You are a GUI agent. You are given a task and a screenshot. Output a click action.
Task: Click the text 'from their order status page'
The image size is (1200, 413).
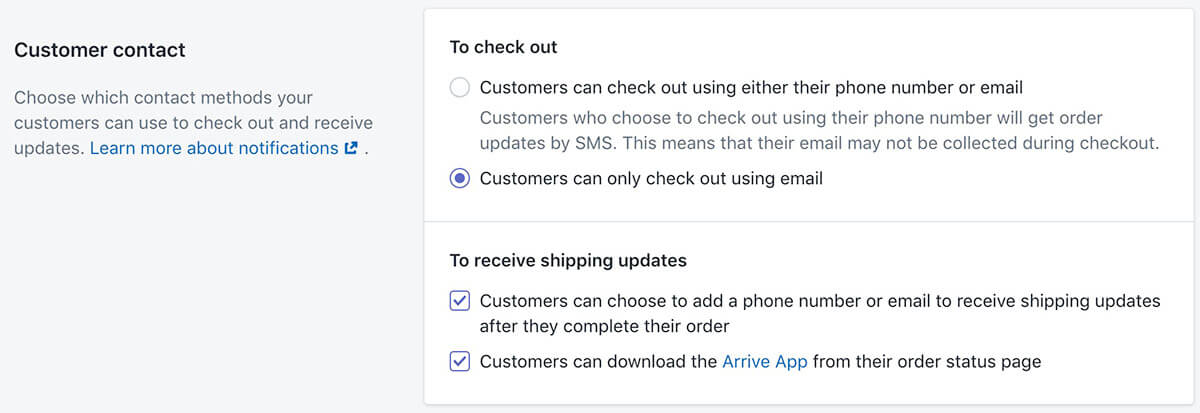pyautogui.click(x=927, y=362)
